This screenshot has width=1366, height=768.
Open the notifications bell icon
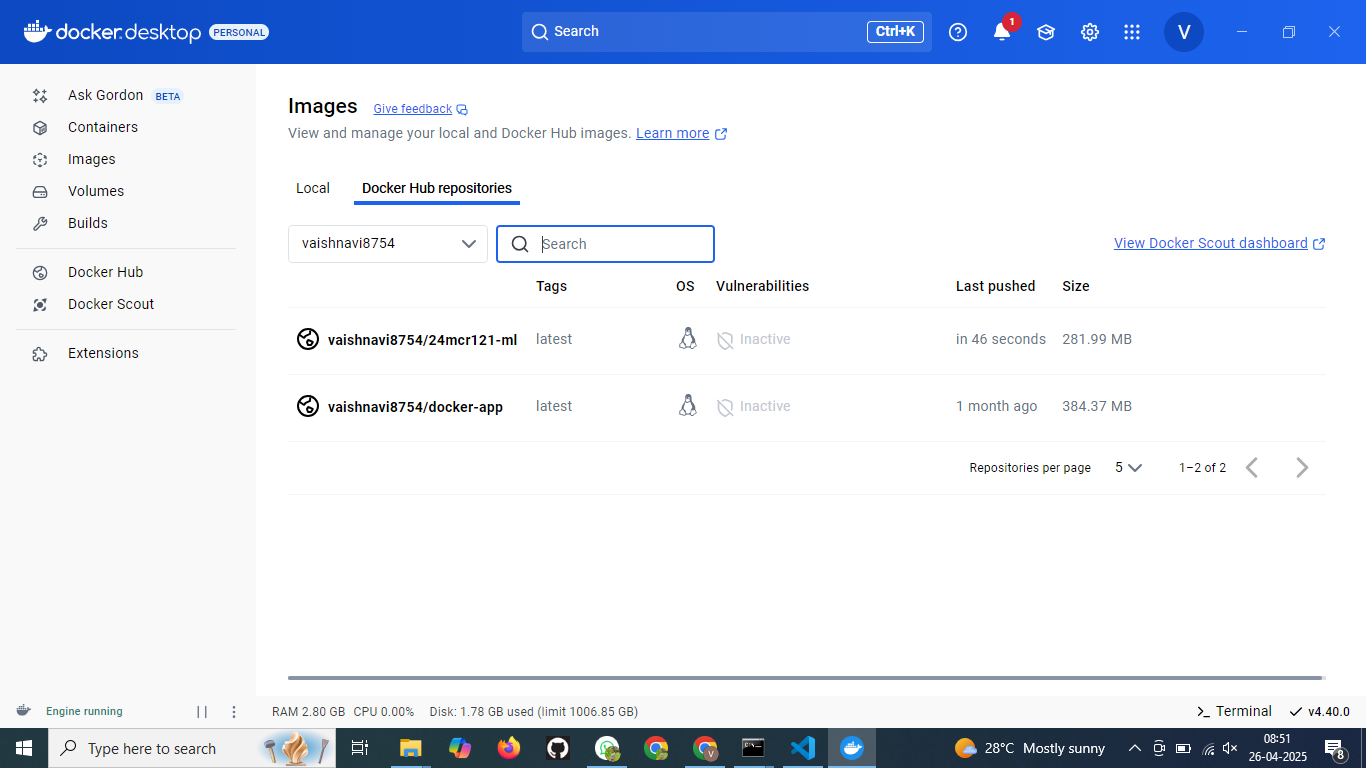[x=1002, y=32]
